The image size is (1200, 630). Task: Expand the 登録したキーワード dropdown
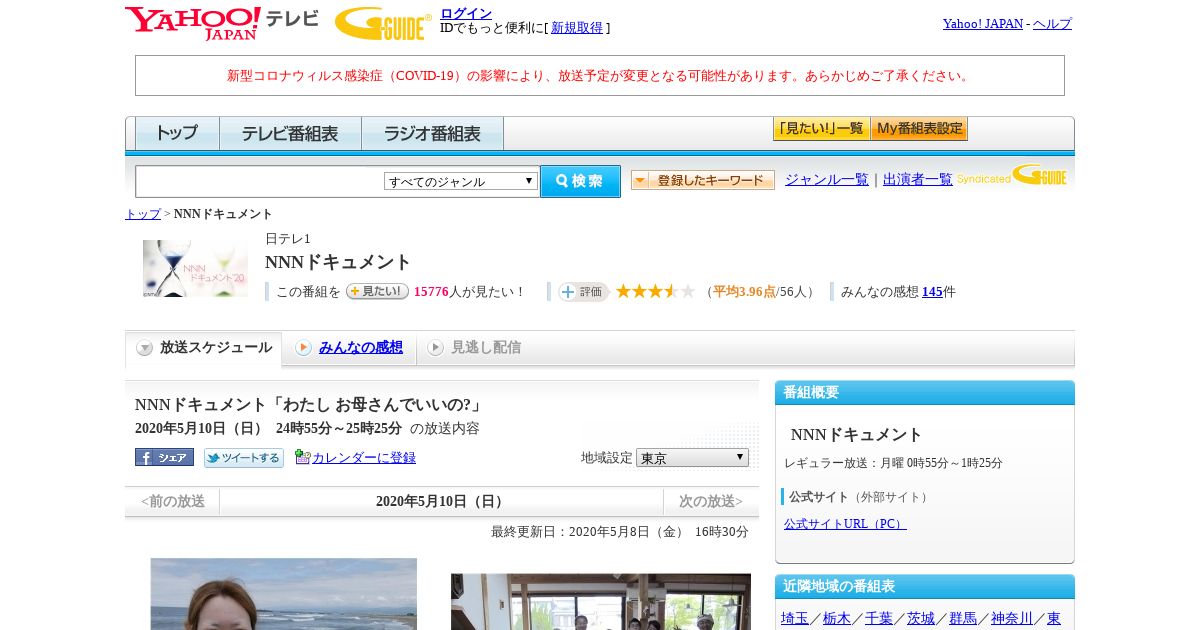pos(702,180)
